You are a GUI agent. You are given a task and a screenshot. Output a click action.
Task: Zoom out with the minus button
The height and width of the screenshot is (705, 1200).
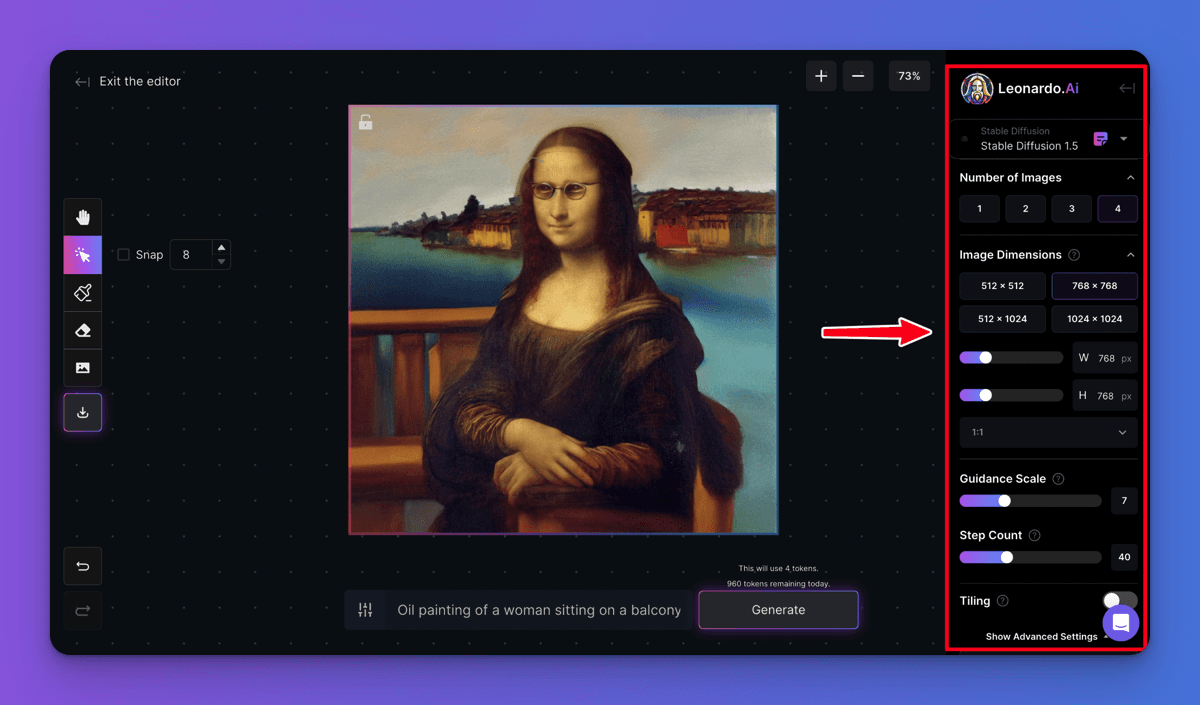(858, 76)
